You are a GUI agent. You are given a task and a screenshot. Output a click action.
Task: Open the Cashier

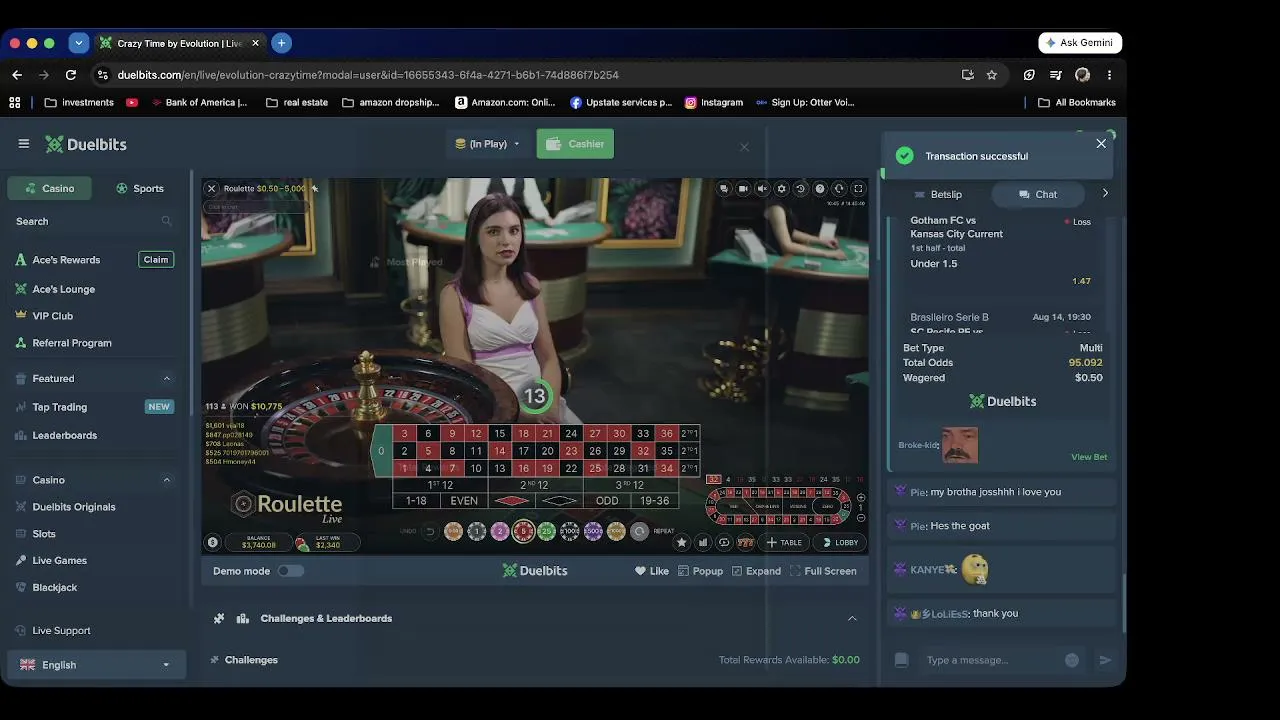pyautogui.click(x=575, y=144)
